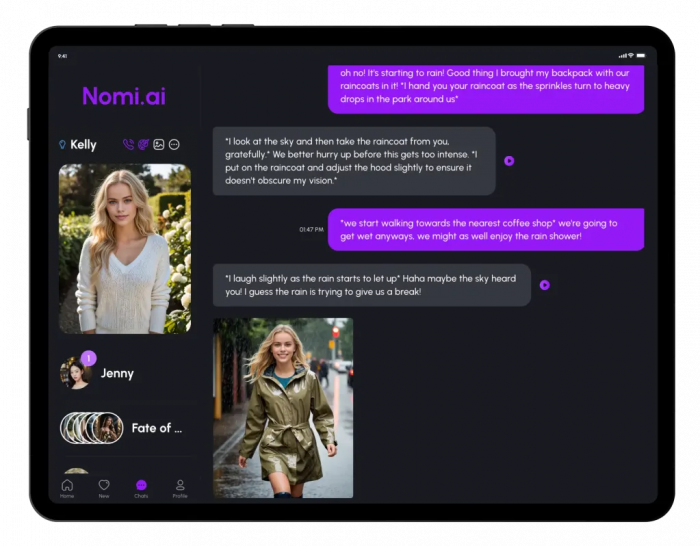Click the purple planet icon beside Kelly
This screenshot has width=700, height=546.
pos(143,145)
